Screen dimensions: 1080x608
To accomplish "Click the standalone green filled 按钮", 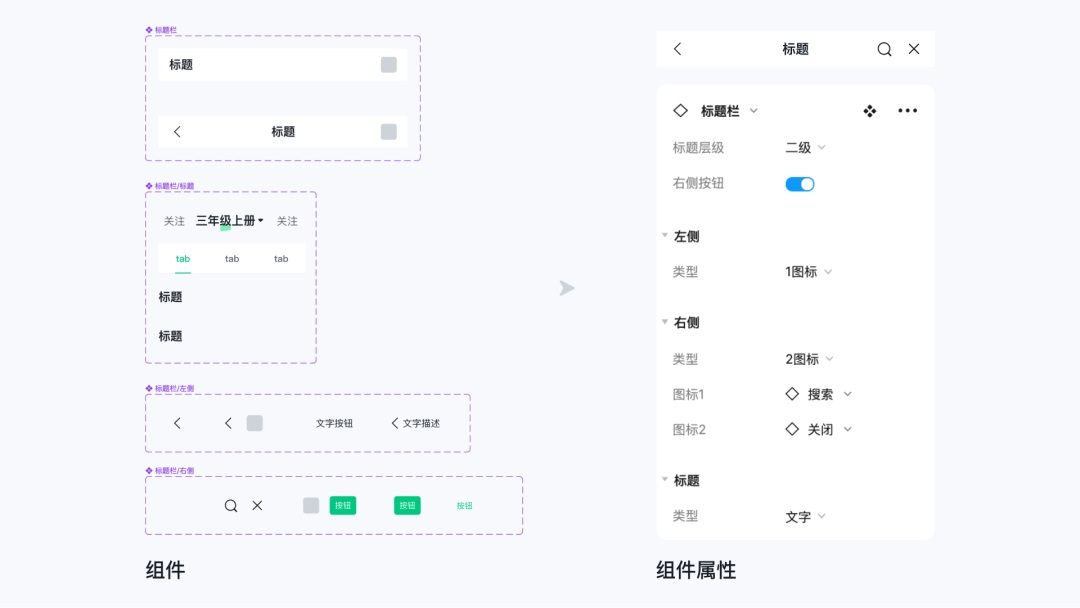I will [407, 505].
